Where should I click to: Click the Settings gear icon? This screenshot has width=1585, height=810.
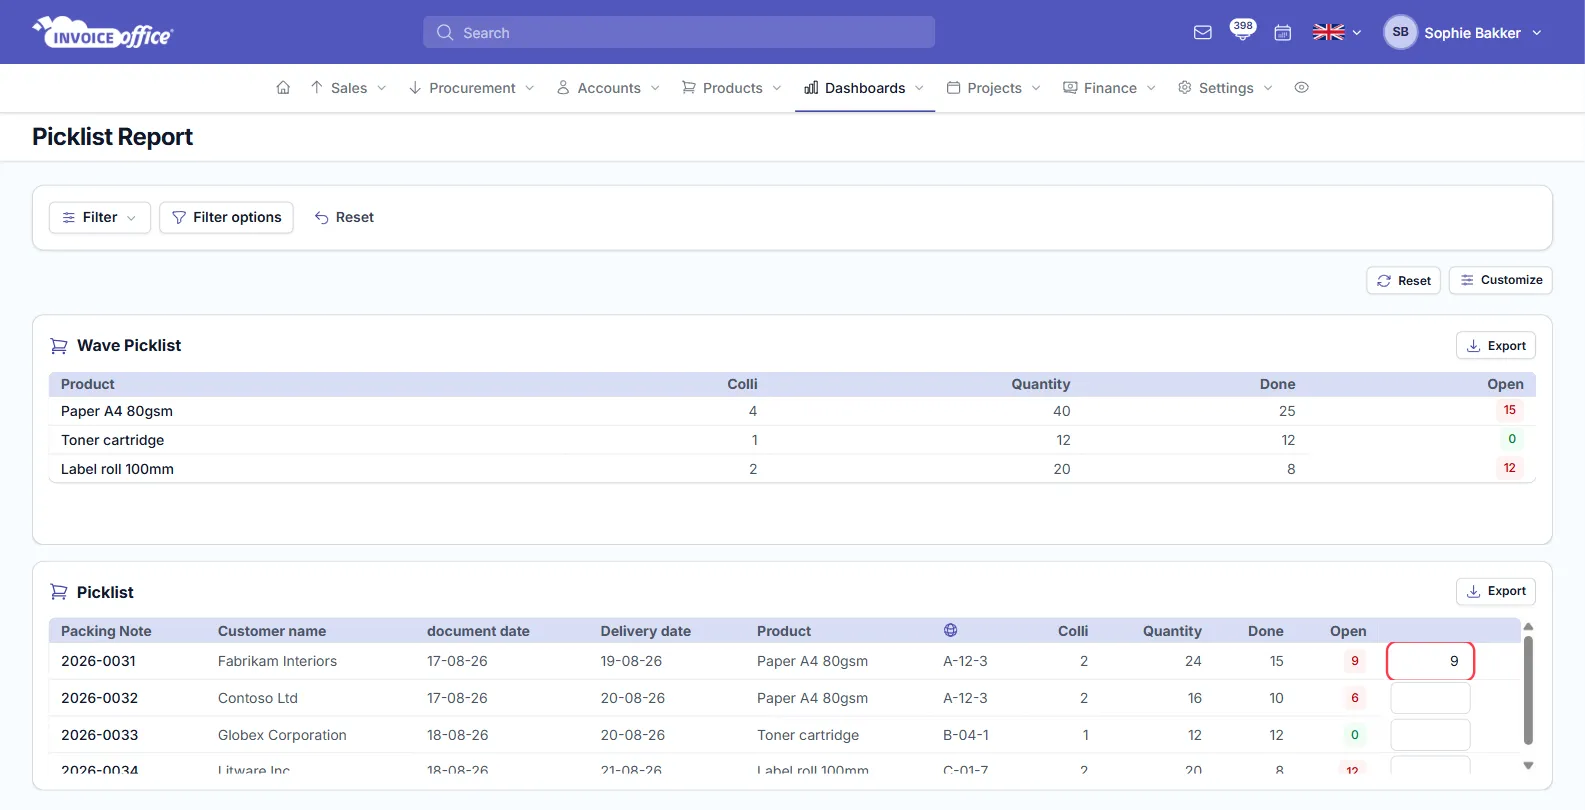(1184, 88)
